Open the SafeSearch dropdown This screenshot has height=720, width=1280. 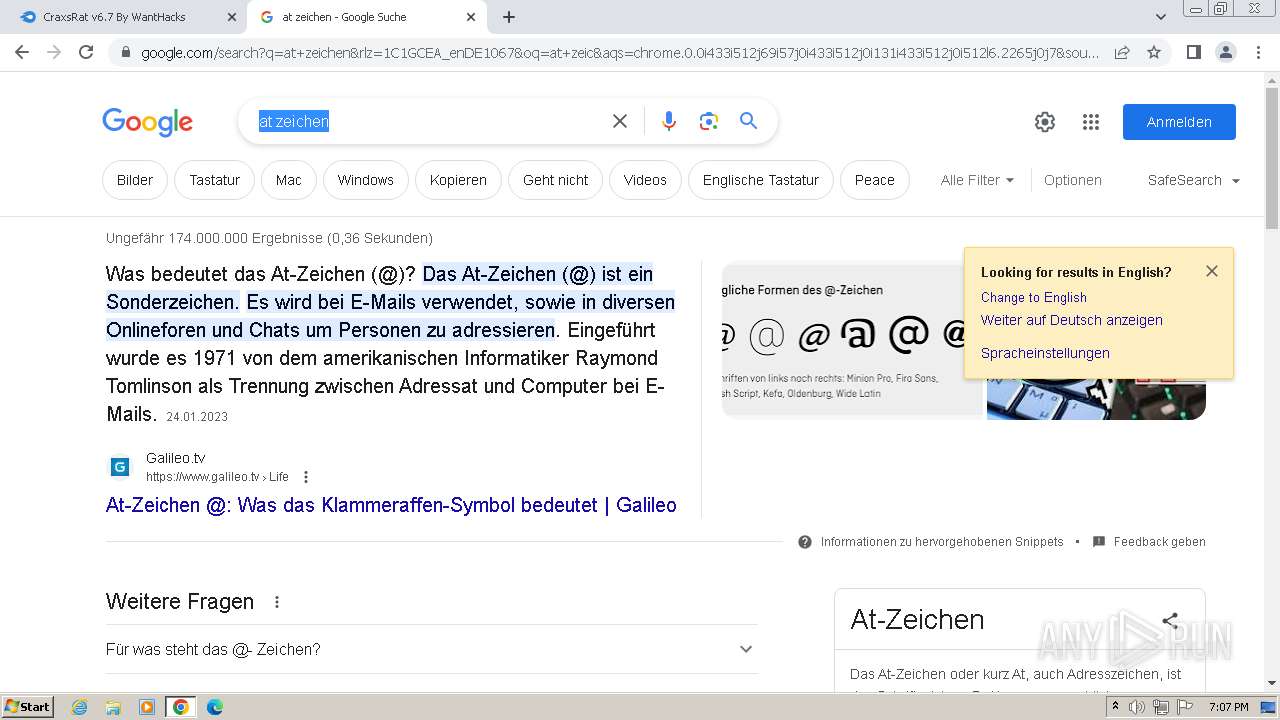point(1194,180)
